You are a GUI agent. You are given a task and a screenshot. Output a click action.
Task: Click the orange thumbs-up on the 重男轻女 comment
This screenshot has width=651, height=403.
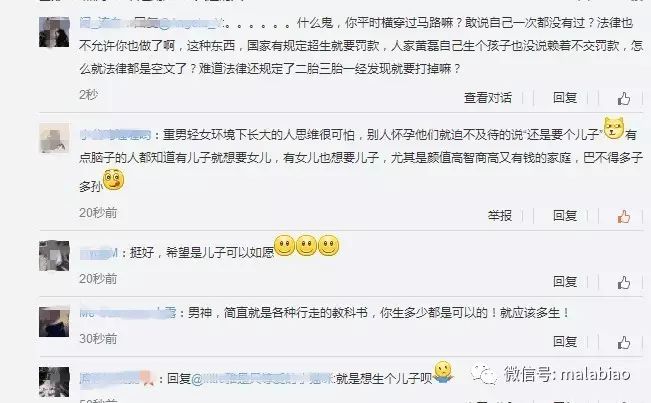[x=623, y=217]
